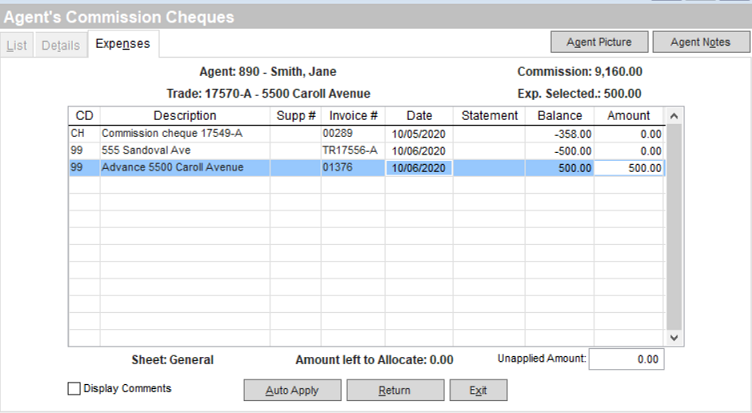
Task: Click the Balance column header
Action: pos(559,116)
